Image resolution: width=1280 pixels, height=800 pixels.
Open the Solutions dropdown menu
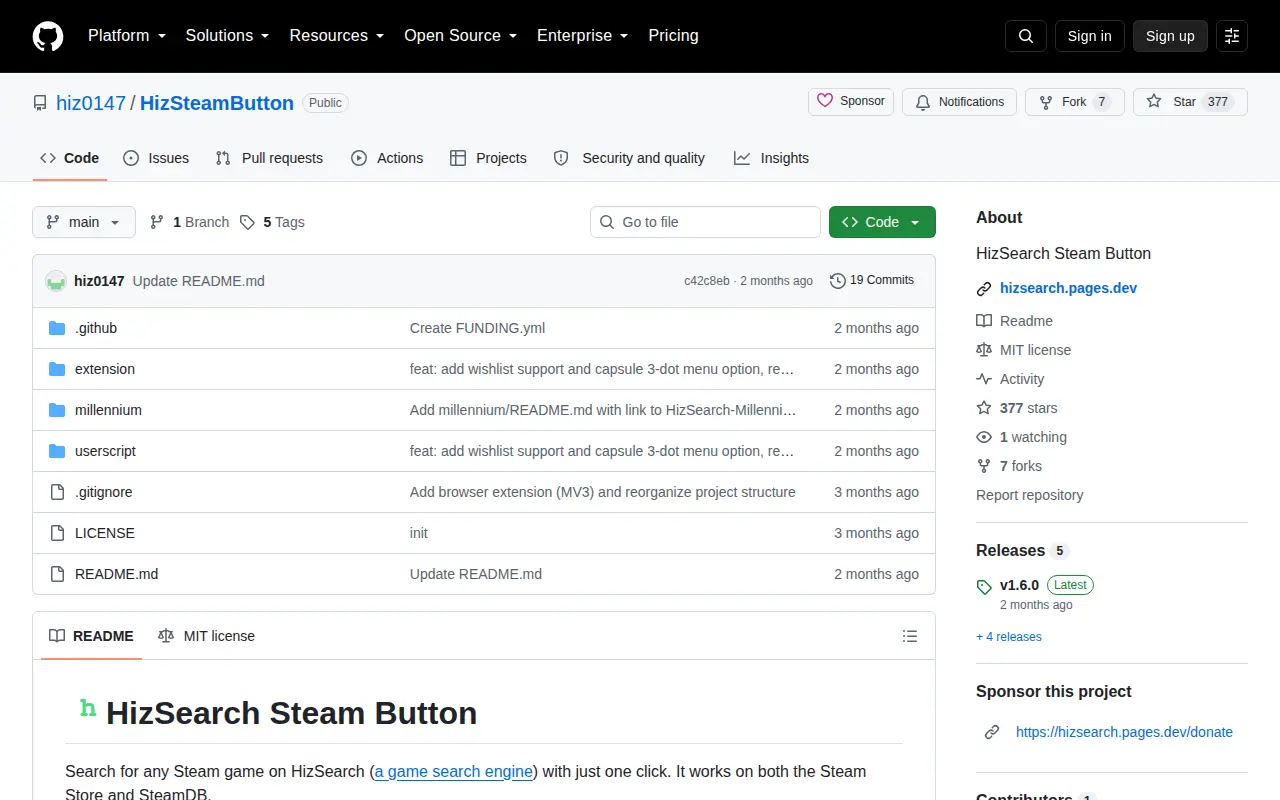click(228, 36)
